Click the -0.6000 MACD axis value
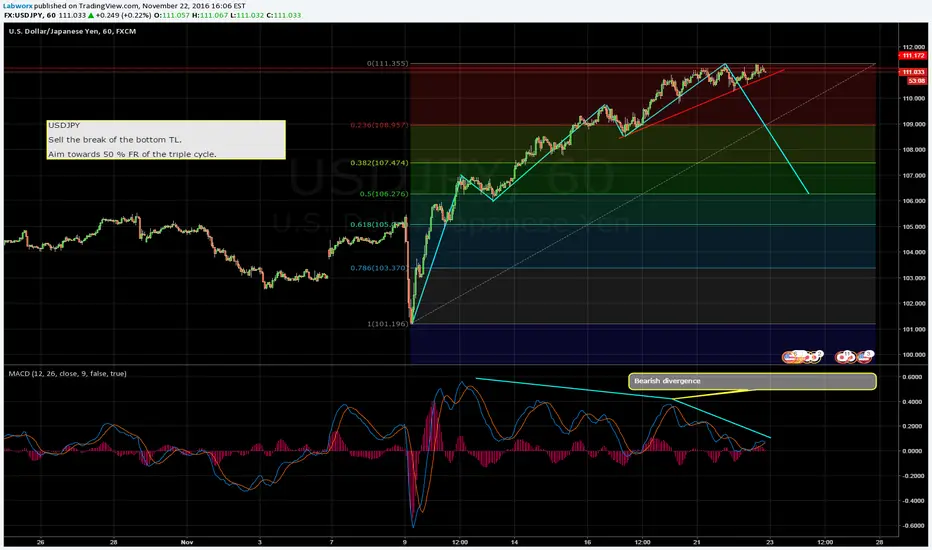The image size is (932, 550). pos(911,526)
